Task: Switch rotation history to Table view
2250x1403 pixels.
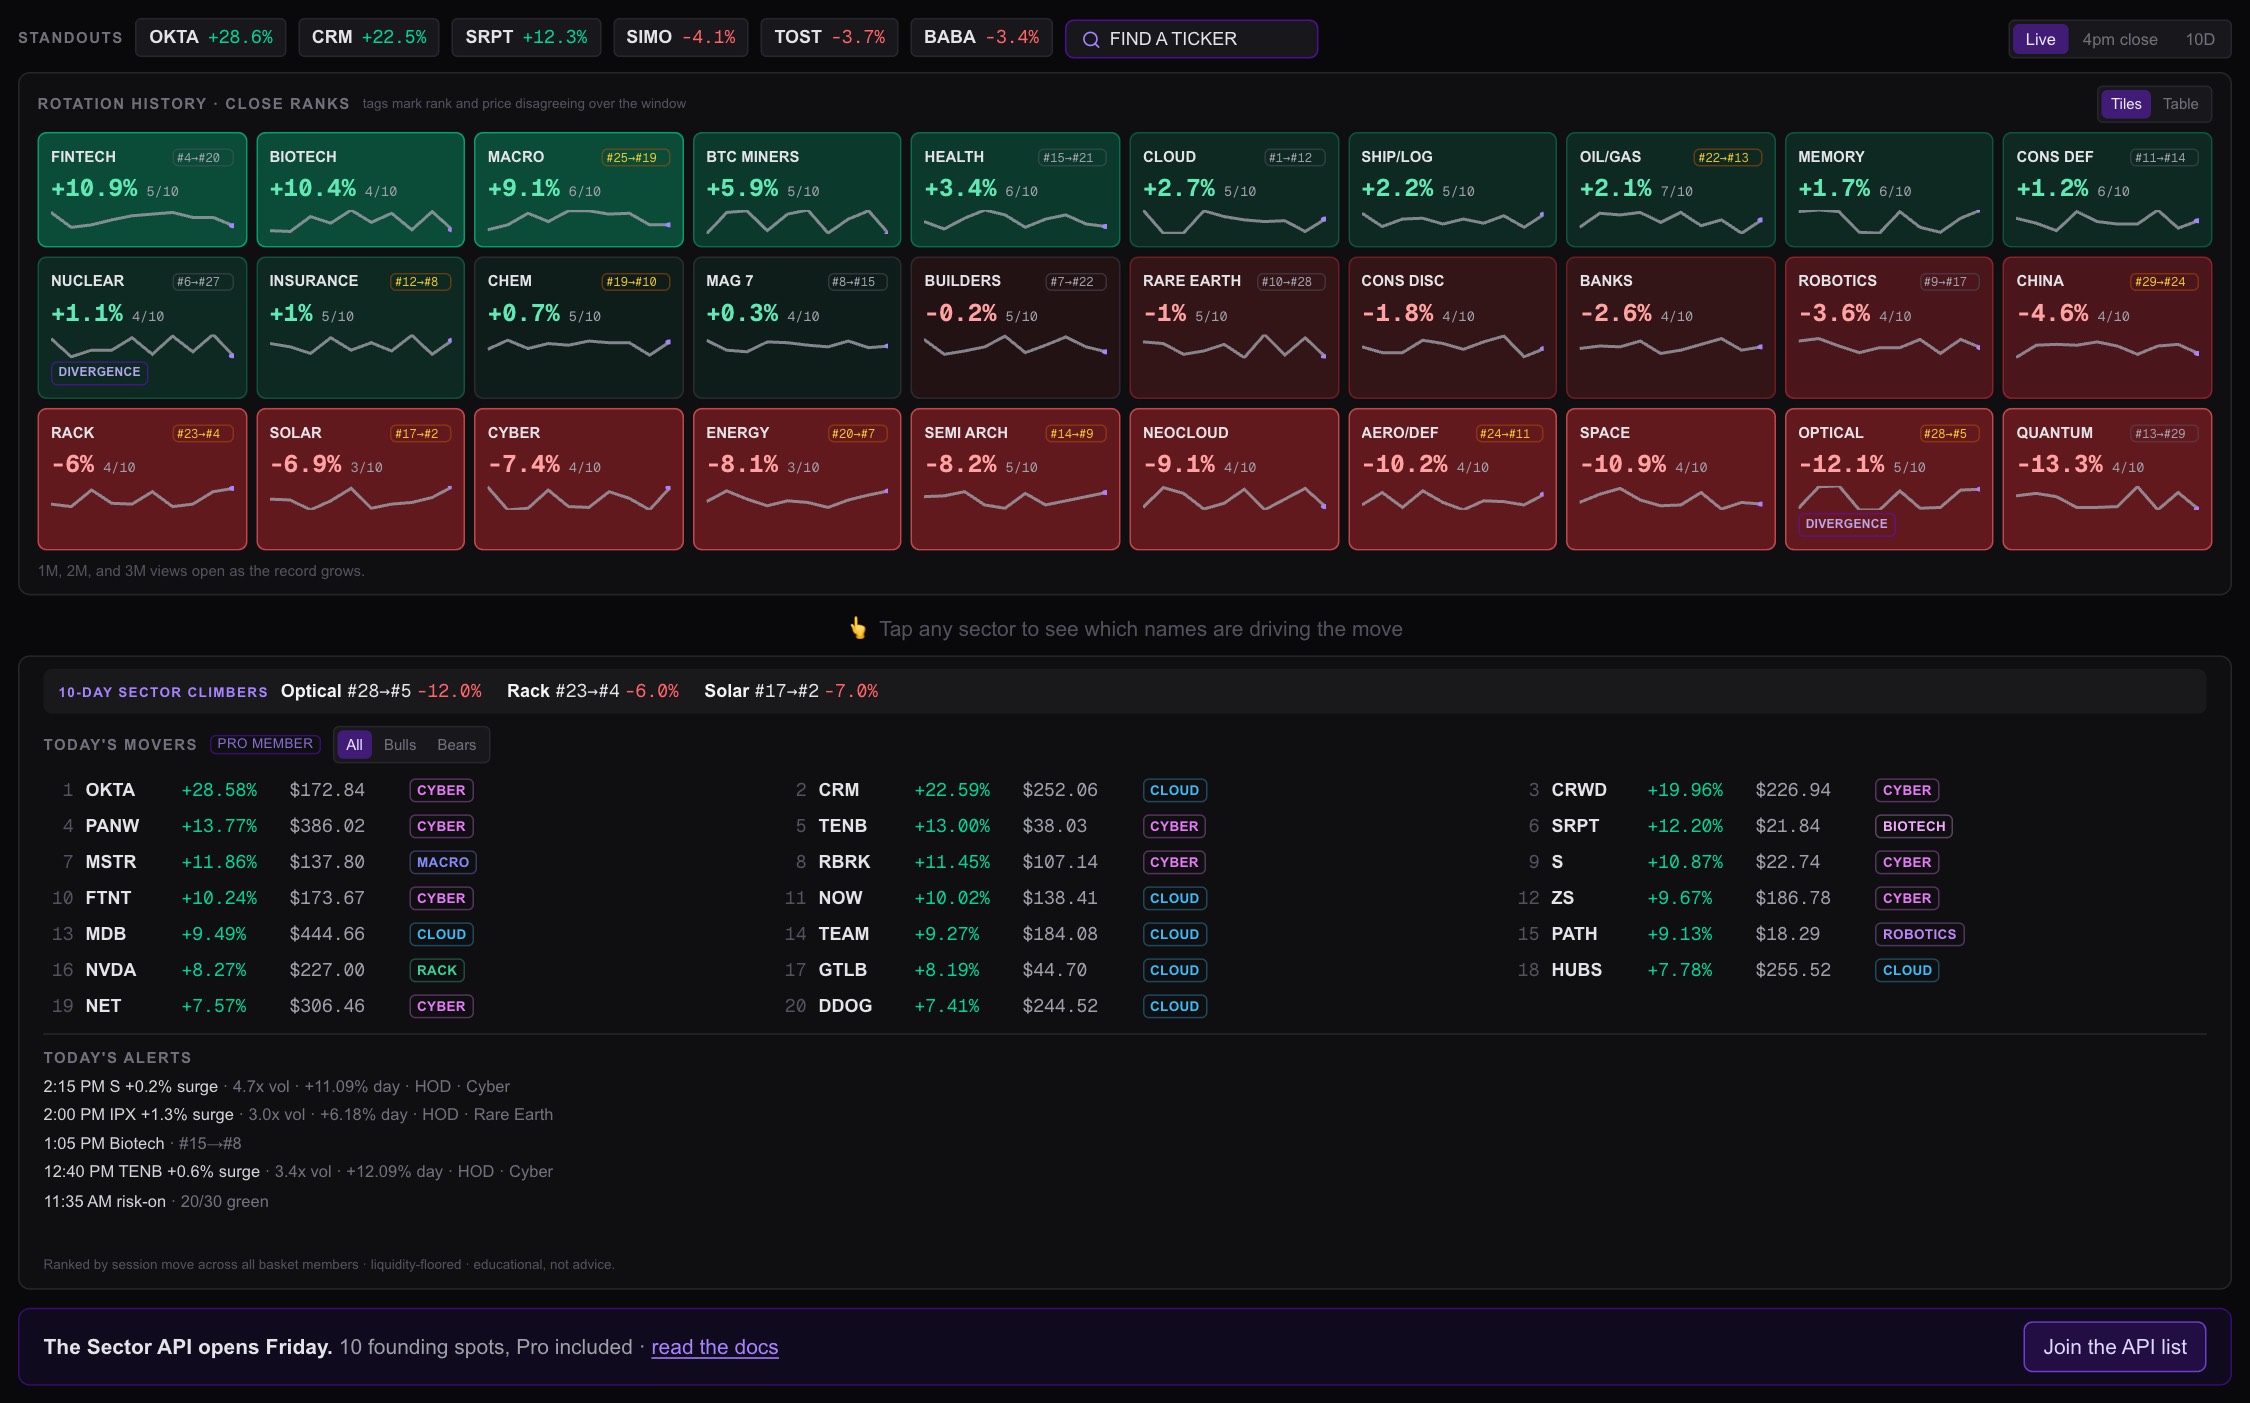Action: point(2180,104)
